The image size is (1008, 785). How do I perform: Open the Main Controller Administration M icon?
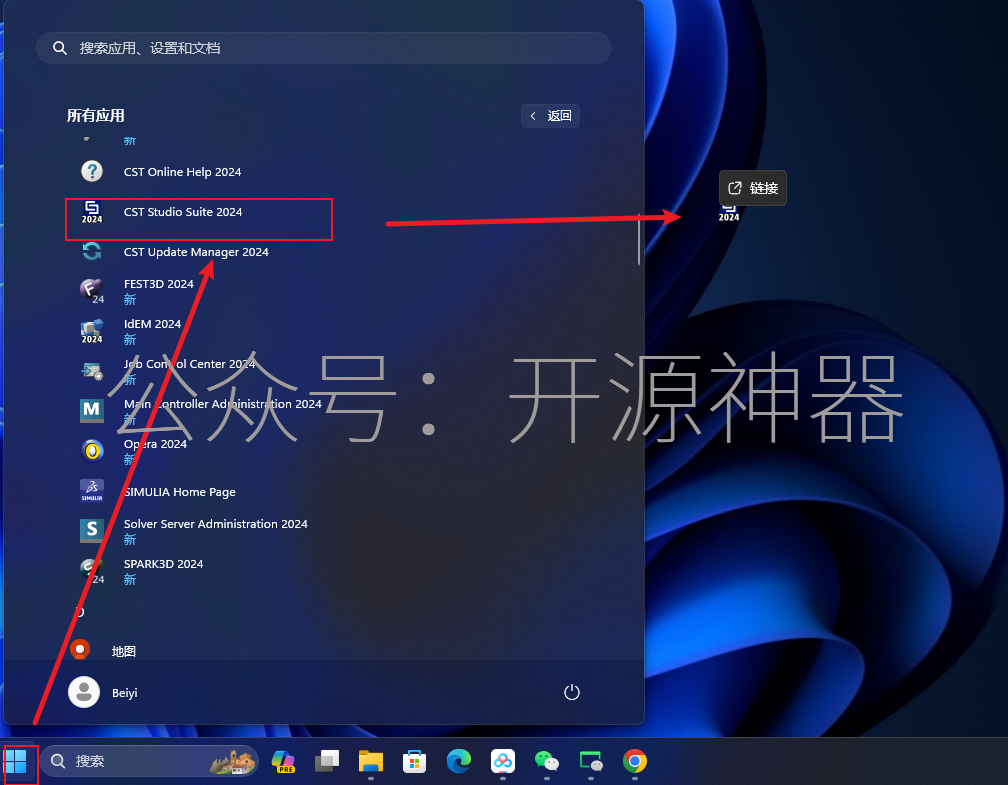pyautogui.click(x=92, y=411)
